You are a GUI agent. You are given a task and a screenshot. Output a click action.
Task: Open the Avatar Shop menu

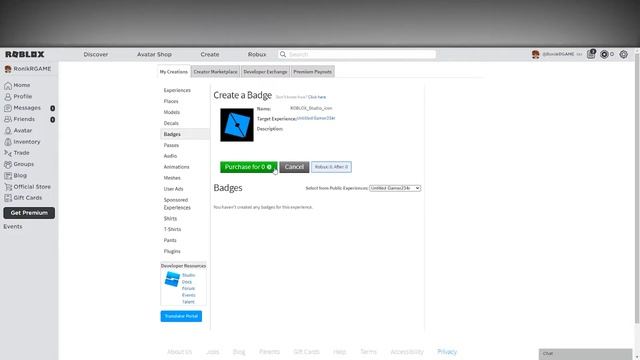click(x=154, y=54)
